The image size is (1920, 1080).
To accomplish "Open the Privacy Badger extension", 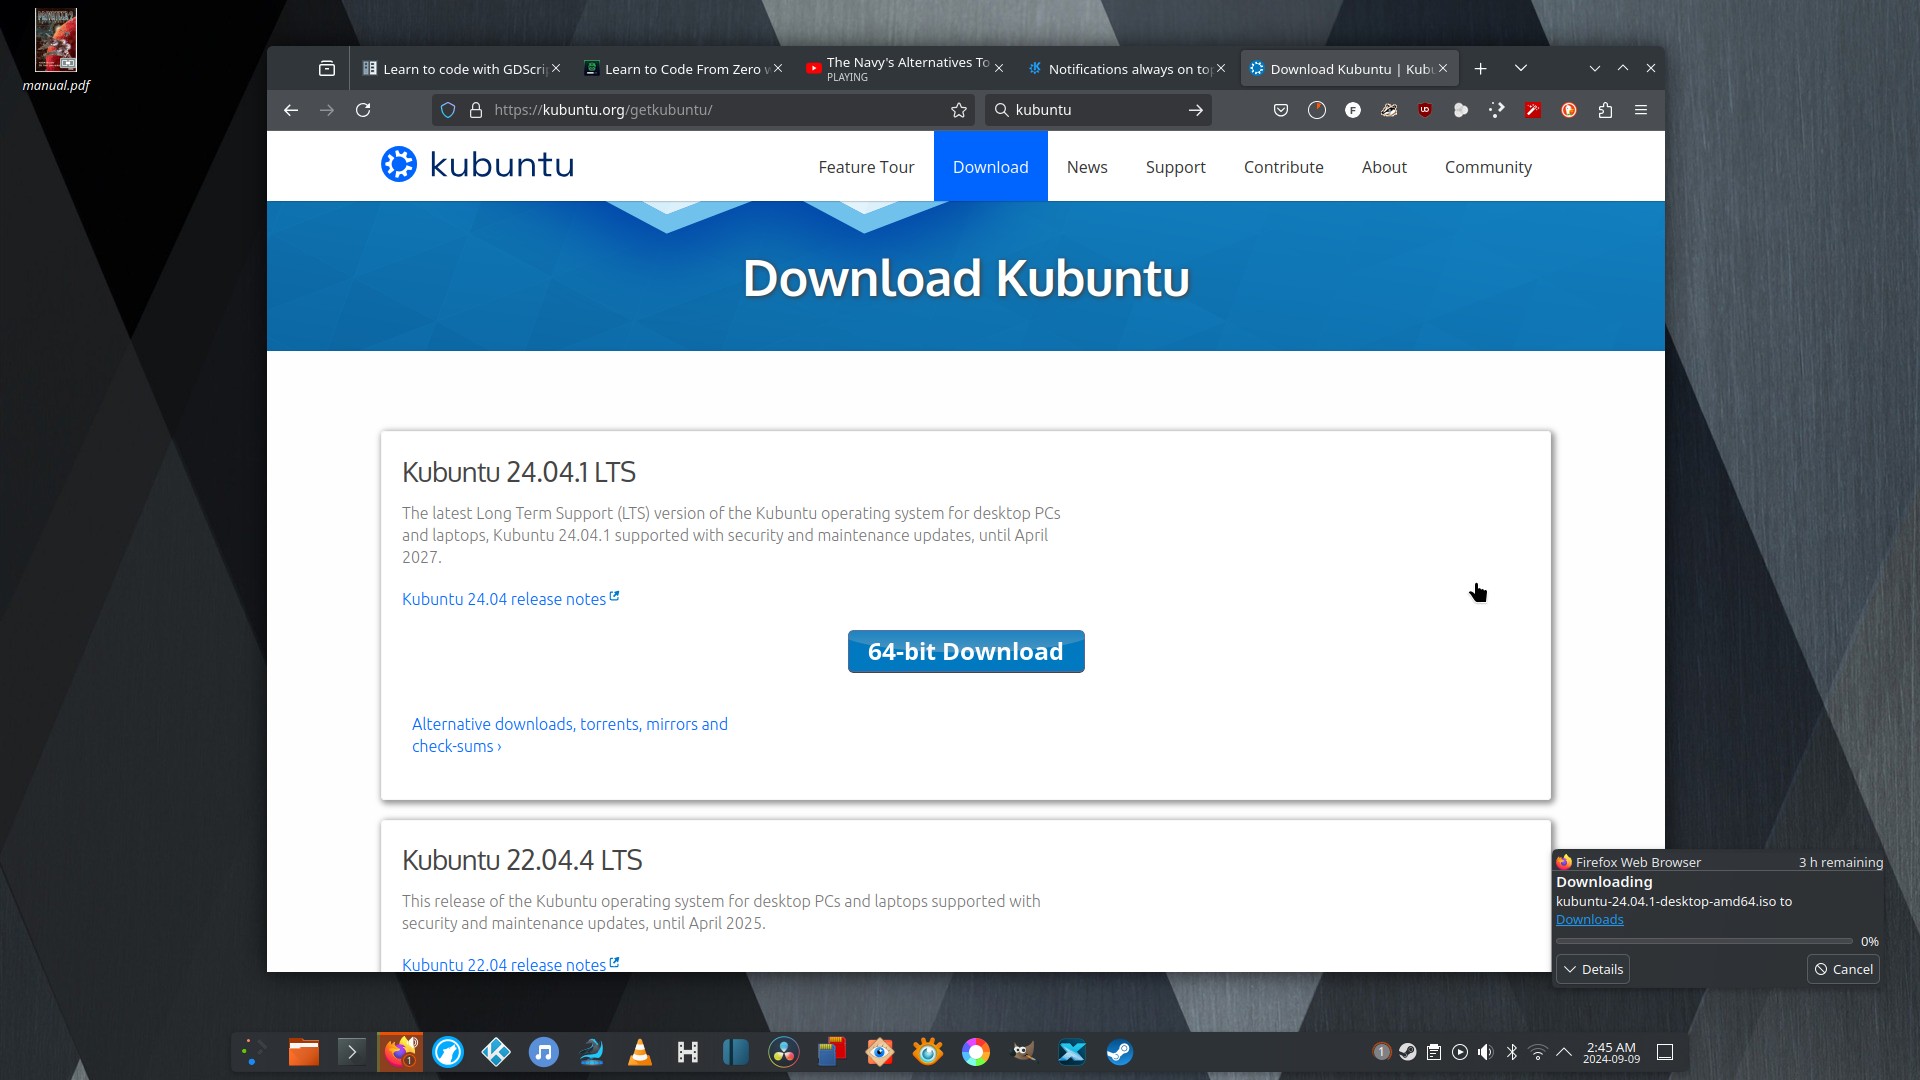I will [x=1389, y=110].
